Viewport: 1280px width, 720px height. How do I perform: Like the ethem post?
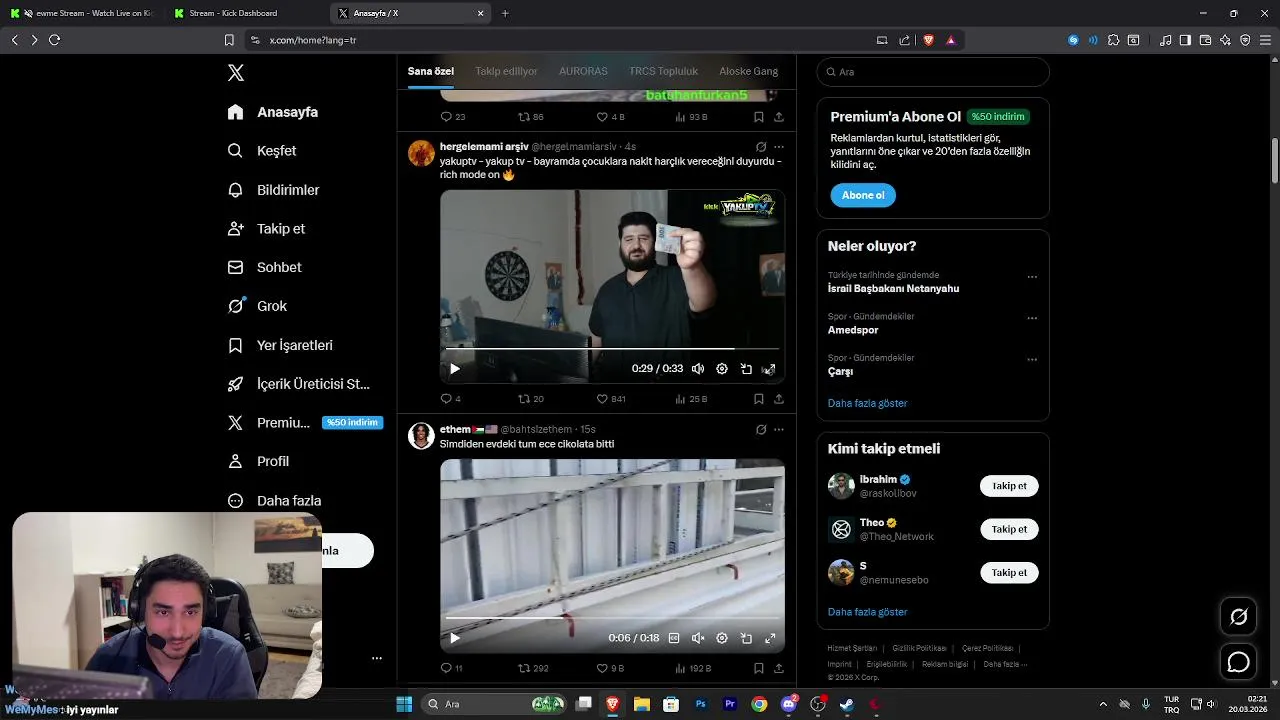(610, 668)
